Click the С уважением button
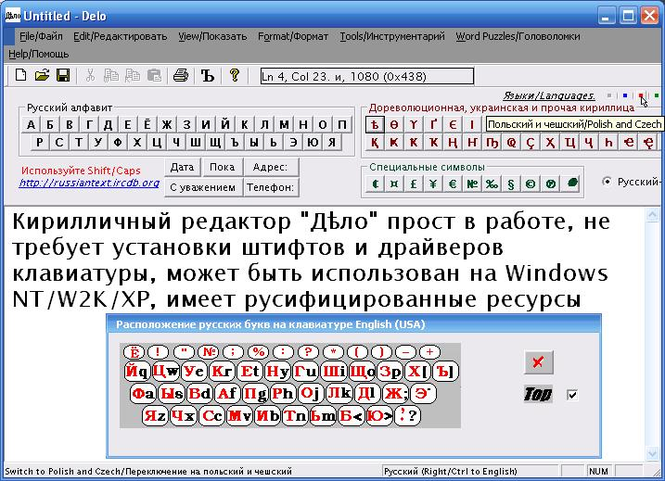The width and height of the screenshot is (665, 481). (203, 187)
